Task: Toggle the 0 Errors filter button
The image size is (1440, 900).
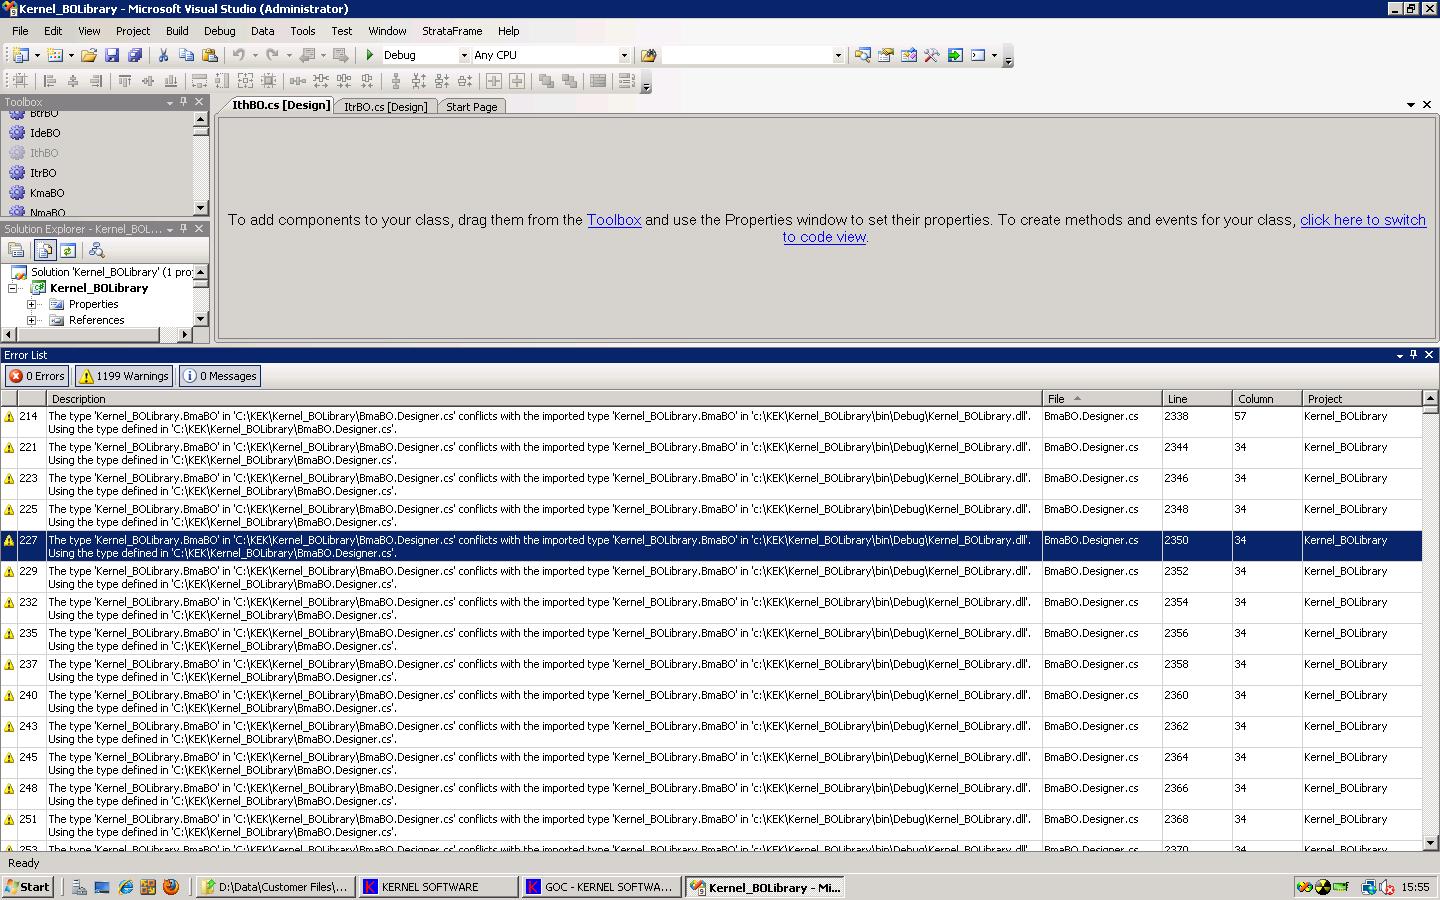Action: tap(37, 376)
